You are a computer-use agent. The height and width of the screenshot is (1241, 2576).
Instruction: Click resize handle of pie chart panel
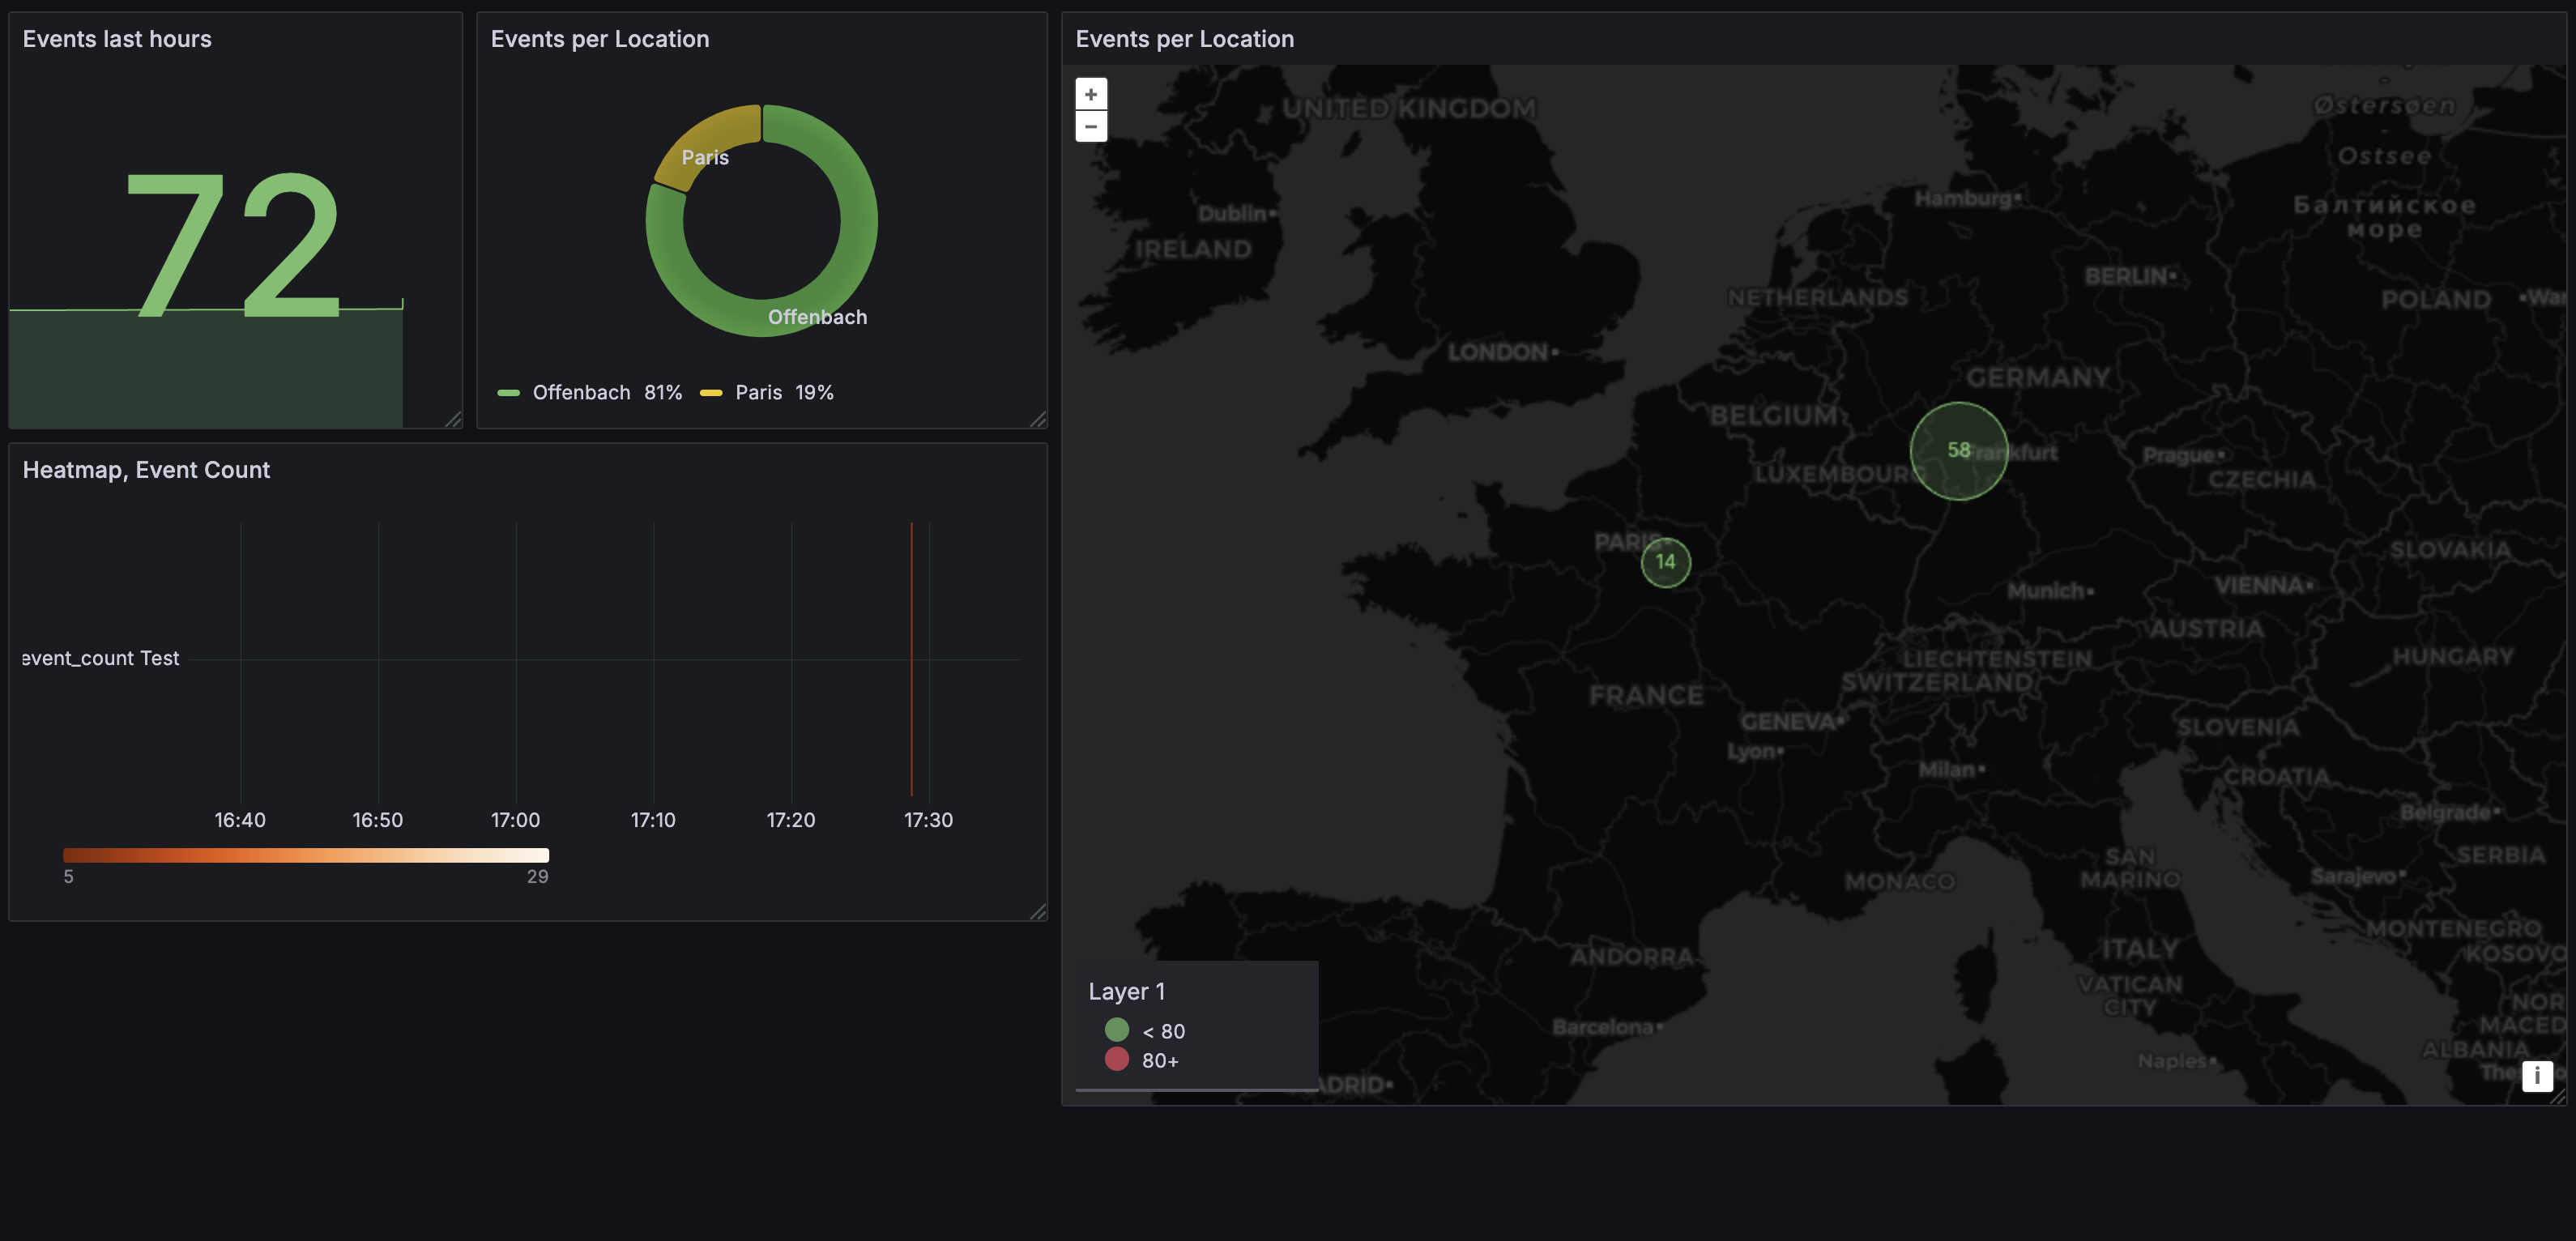1038,419
